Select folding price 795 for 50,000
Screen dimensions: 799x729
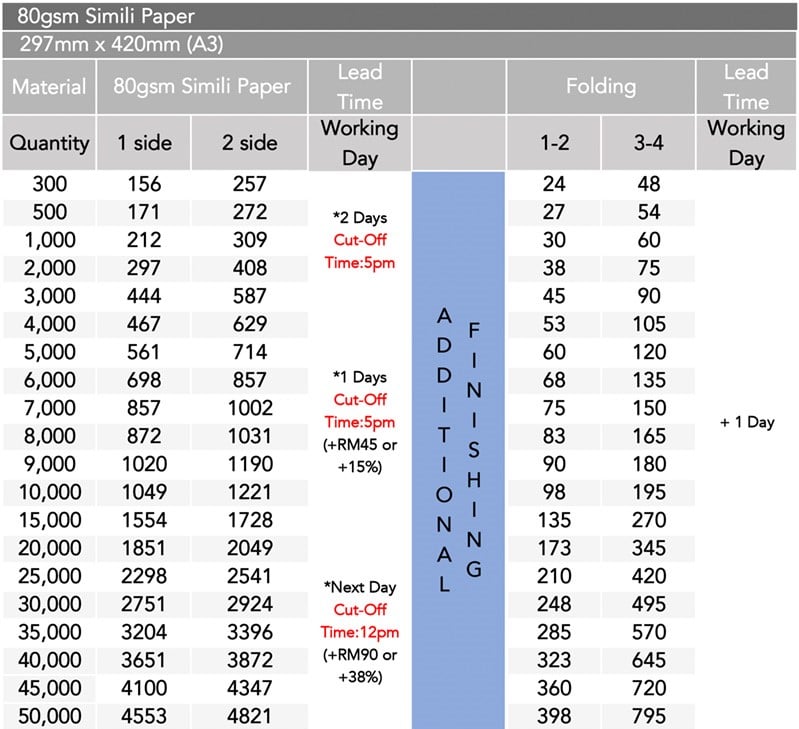tap(649, 716)
